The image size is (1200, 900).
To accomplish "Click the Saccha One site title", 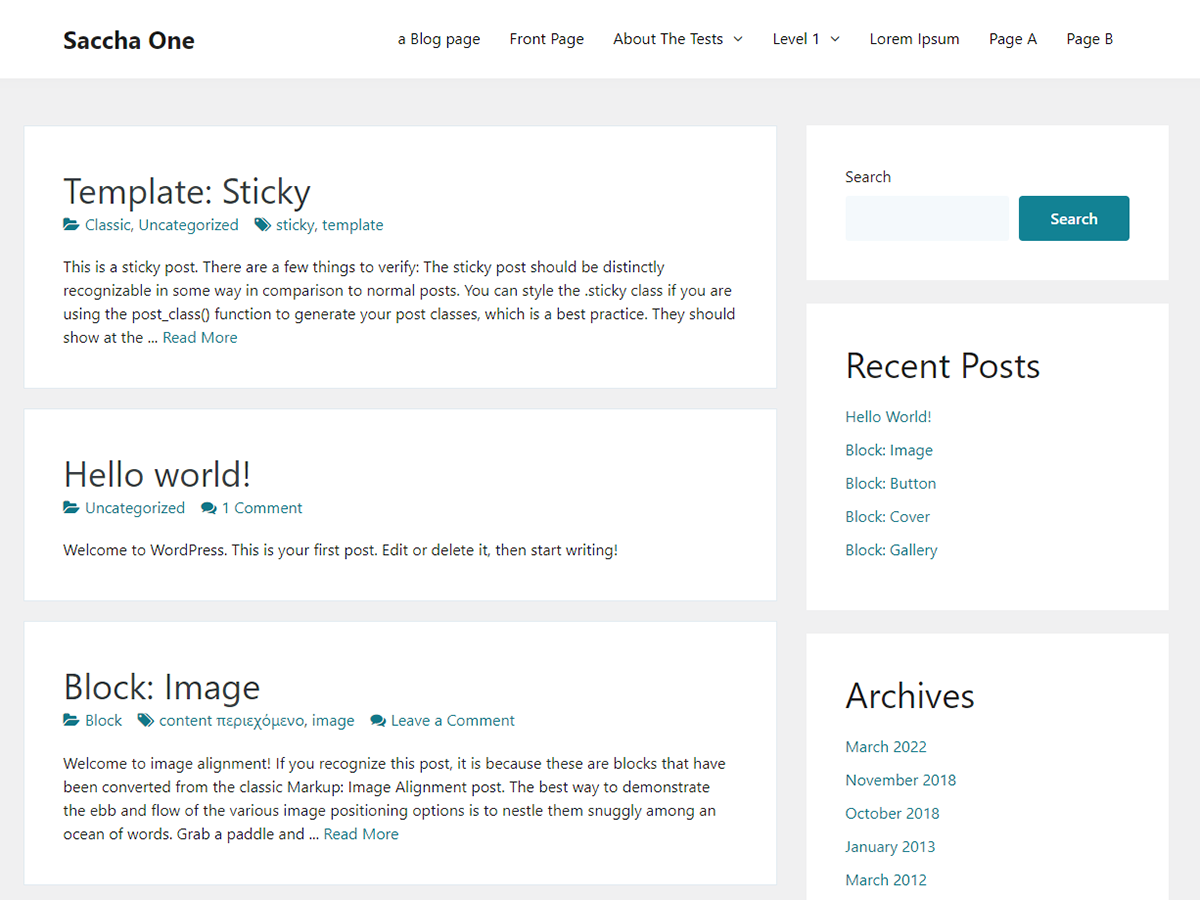I will coord(128,41).
